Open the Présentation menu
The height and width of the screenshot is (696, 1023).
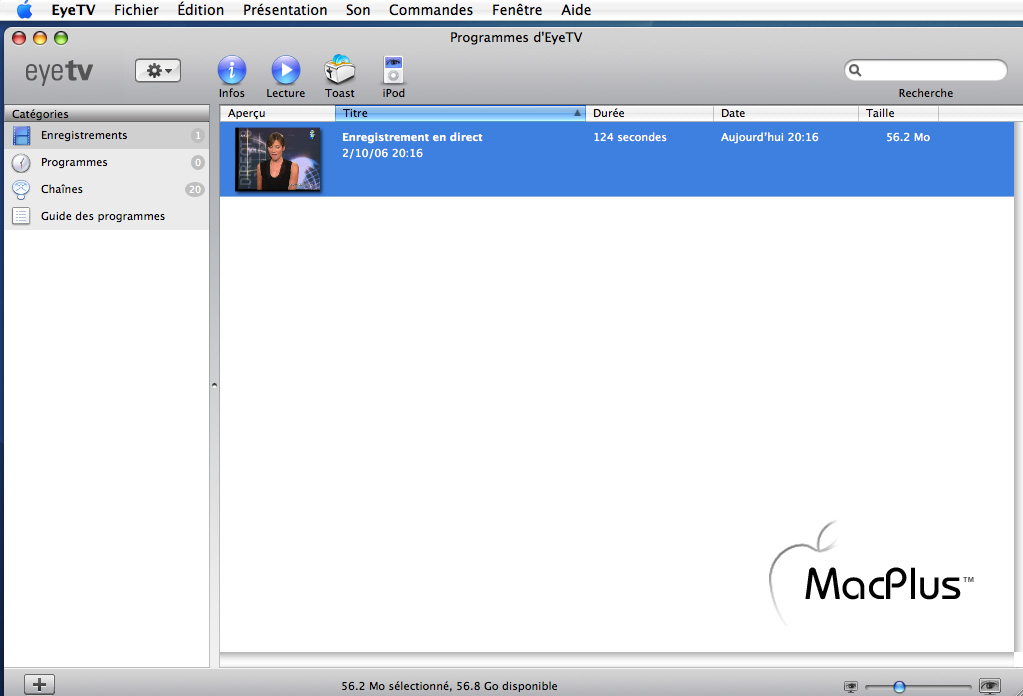click(285, 10)
